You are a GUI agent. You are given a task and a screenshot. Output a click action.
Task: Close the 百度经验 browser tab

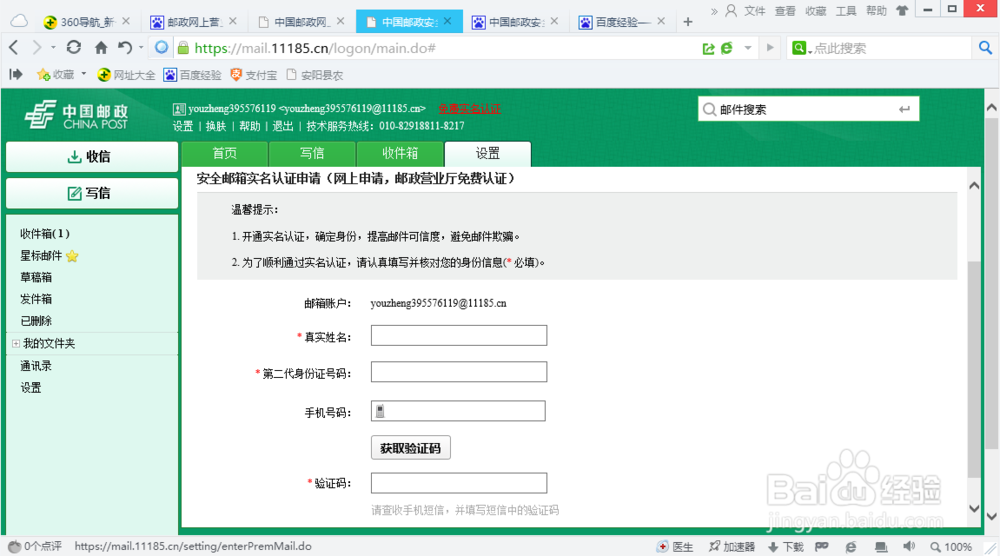(661, 21)
